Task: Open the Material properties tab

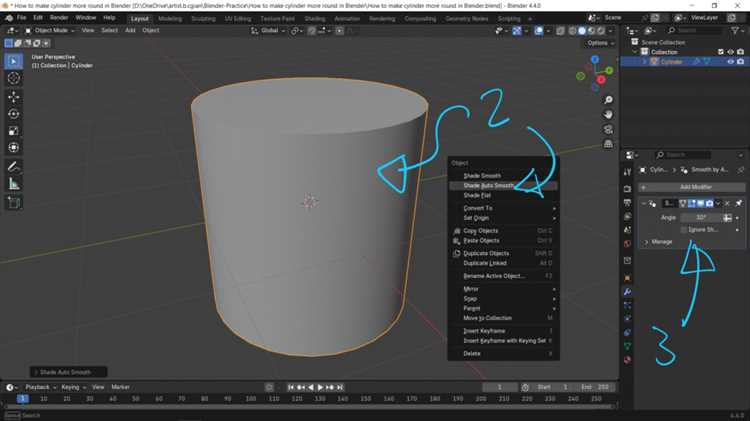Action: [x=627, y=359]
